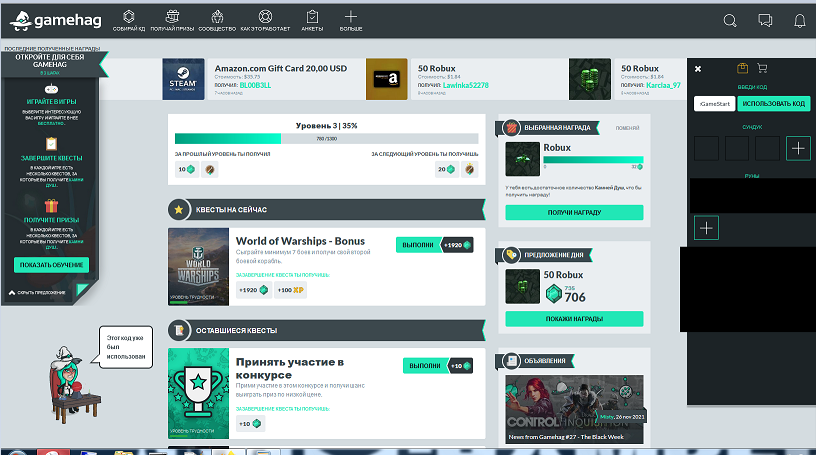Open the 'Собирай КД' nav item
Image resolution: width=816 pixels, height=455 pixels.
[x=129, y=21]
